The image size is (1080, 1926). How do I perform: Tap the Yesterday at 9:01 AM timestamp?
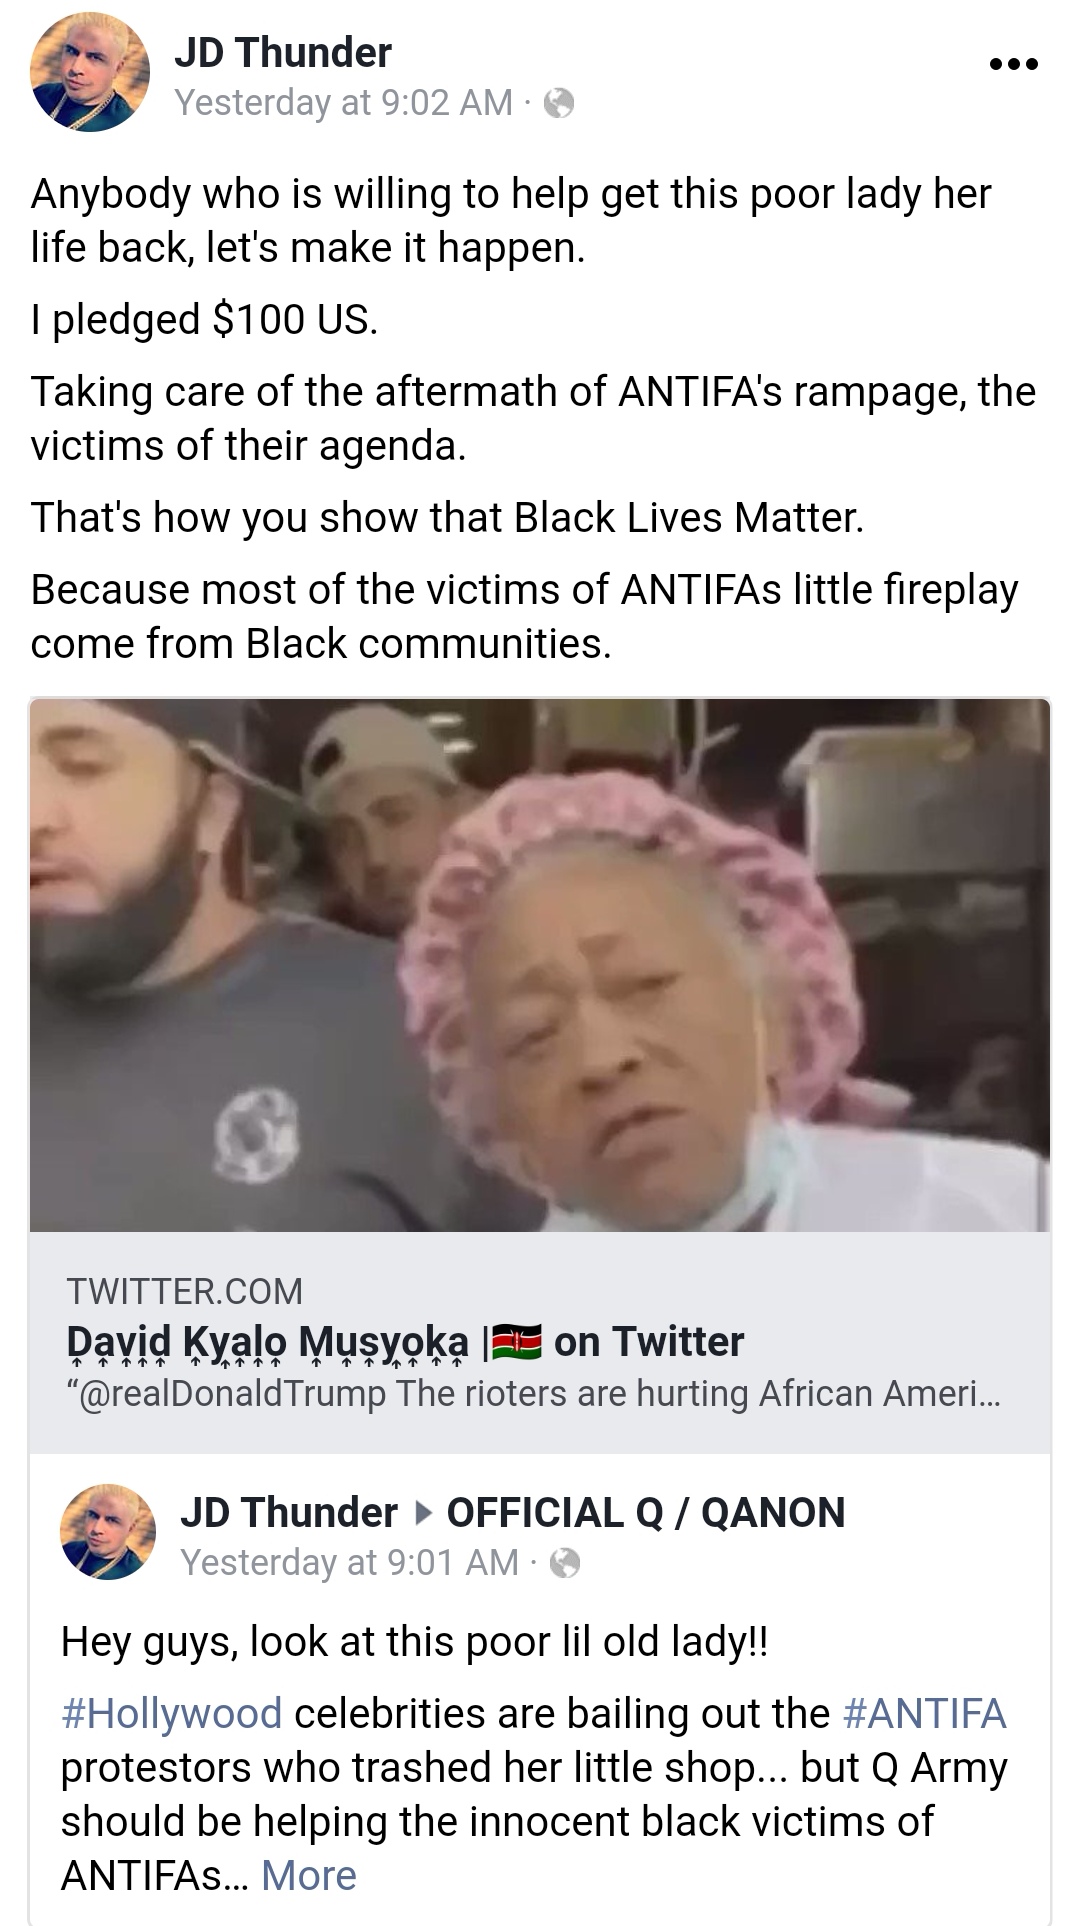[349, 1562]
